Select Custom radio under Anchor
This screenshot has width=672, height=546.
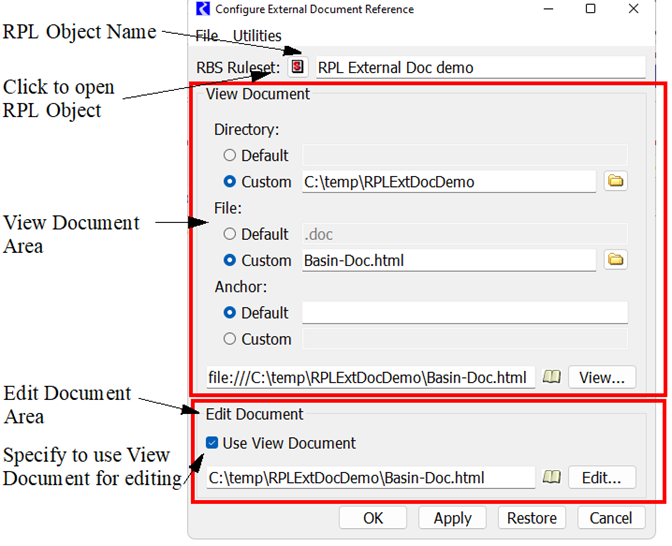click(x=230, y=339)
